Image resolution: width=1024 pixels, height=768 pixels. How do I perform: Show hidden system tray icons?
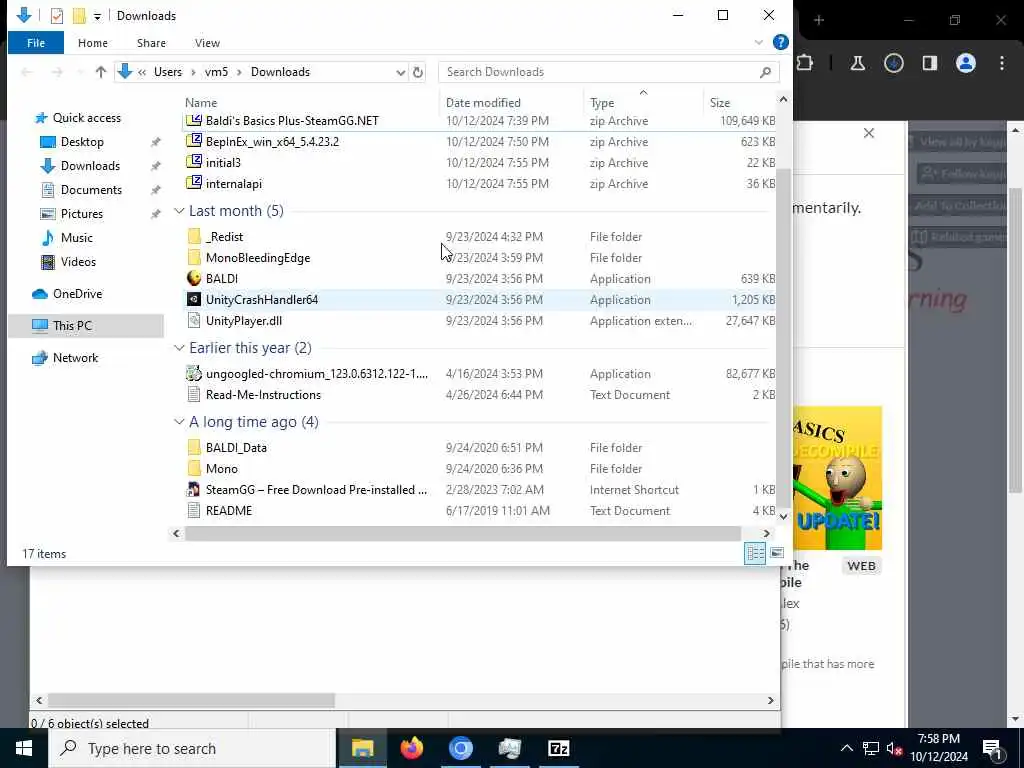(x=846, y=748)
